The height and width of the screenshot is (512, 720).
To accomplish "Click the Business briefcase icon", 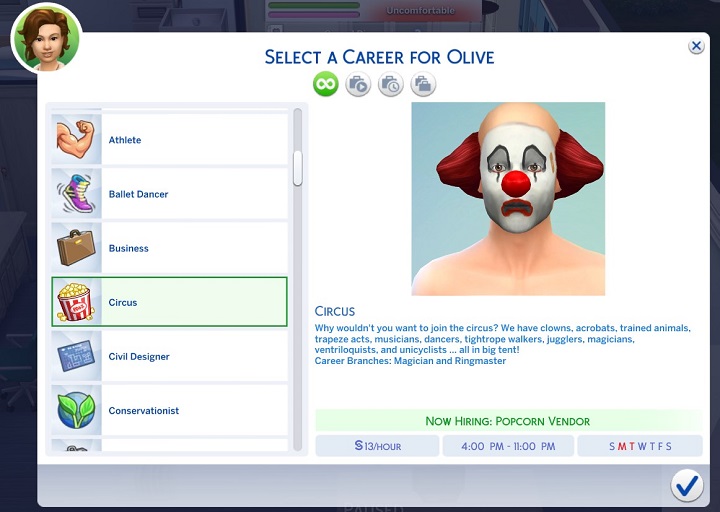I will (x=76, y=248).
